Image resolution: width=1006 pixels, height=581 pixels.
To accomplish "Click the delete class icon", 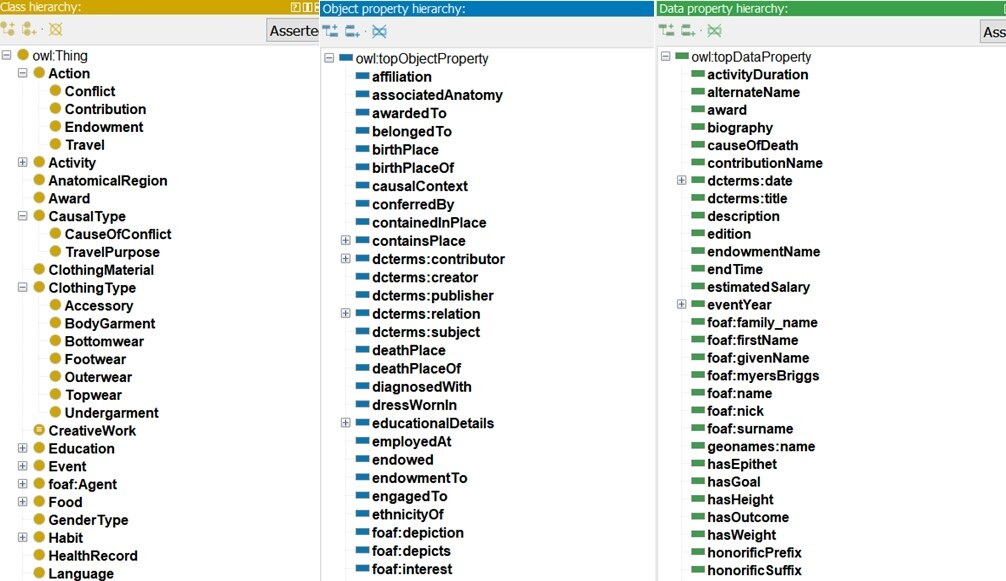I will click(55, 30).
